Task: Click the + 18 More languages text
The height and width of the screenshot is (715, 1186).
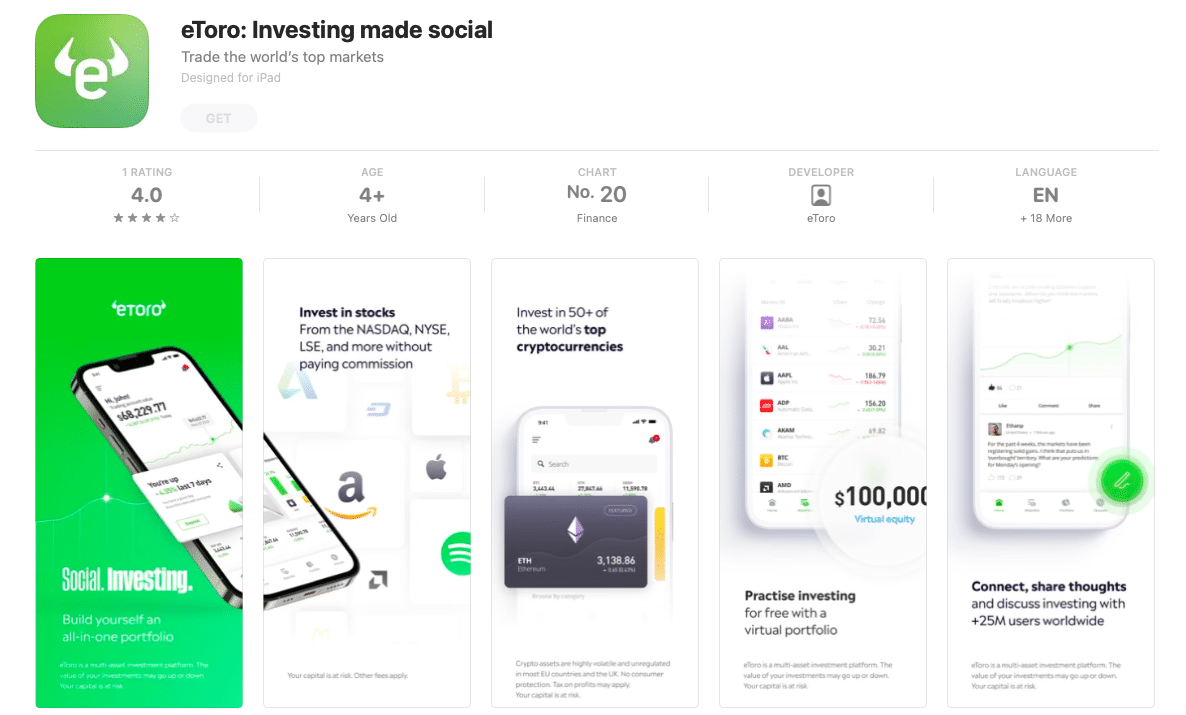Action: pos(1045,218)
